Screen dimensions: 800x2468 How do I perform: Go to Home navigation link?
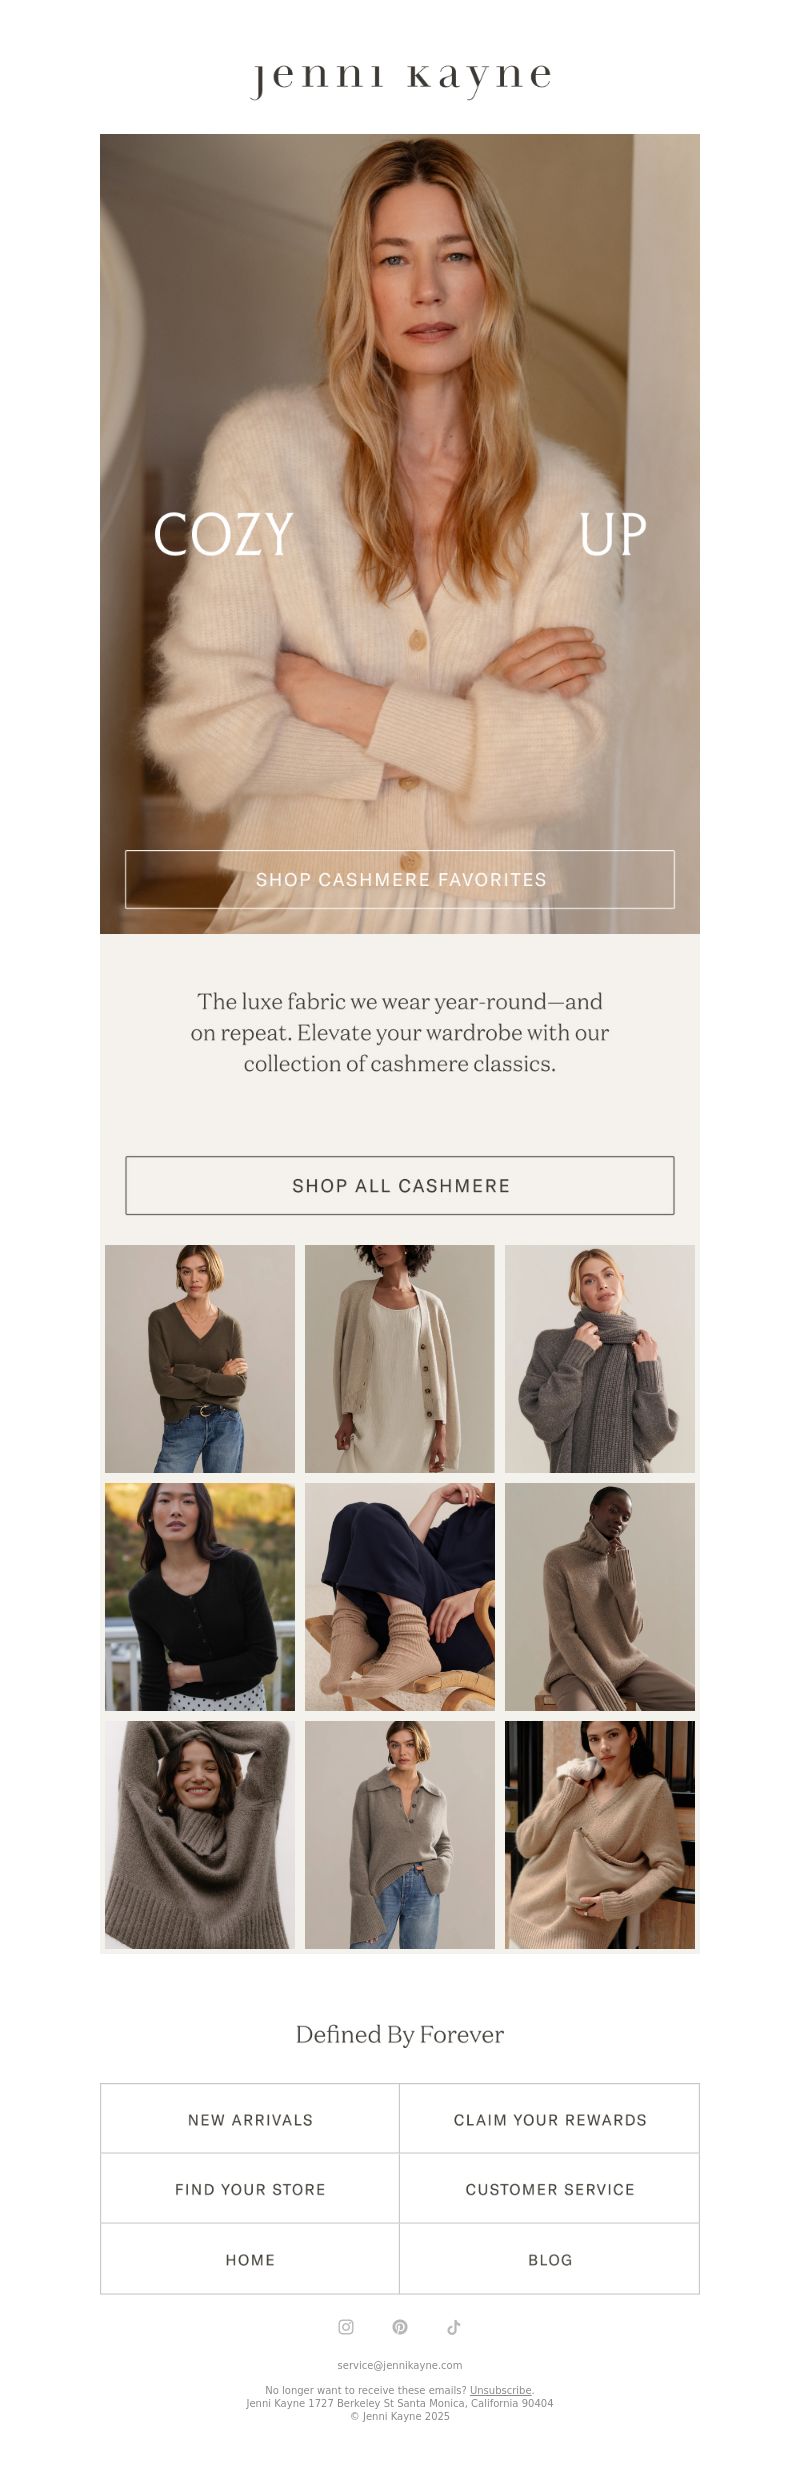pyautogui.click(x=250, y=2259)
